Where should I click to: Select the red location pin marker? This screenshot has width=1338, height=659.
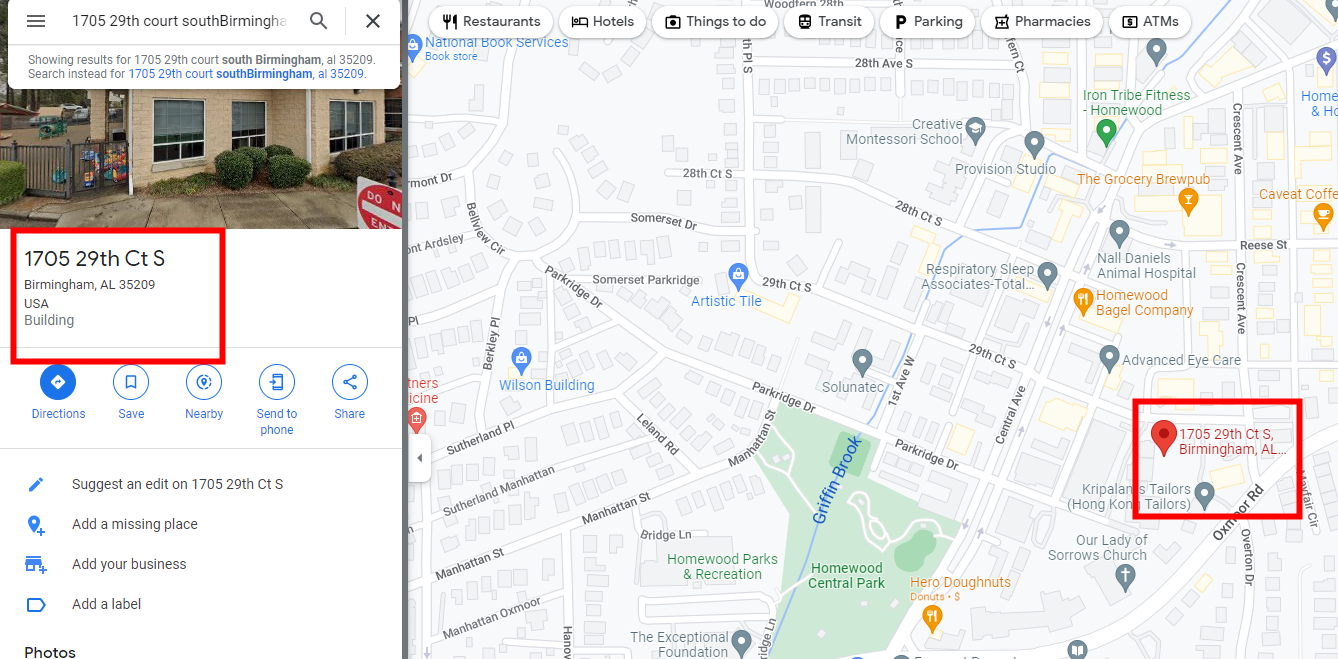pyautogui.click(x=1163, y=438)
